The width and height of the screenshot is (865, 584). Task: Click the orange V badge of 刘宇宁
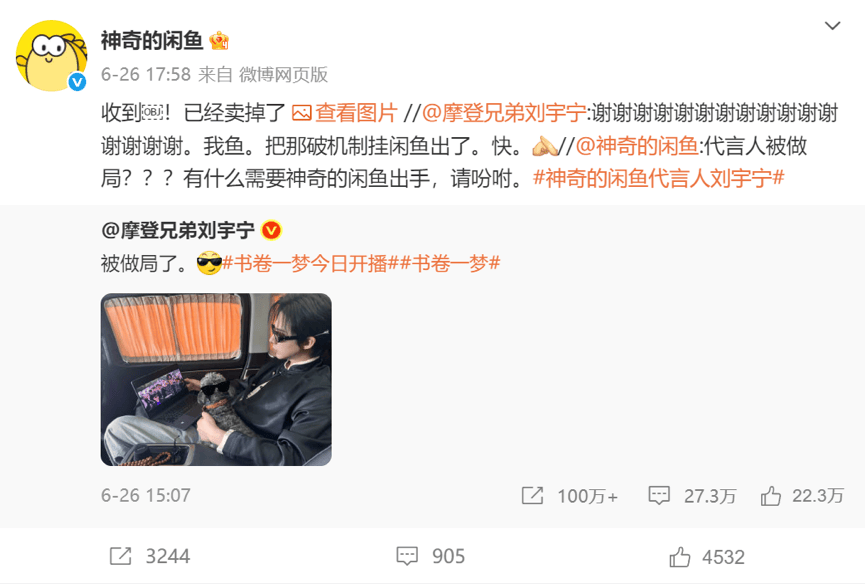point(271,230)
